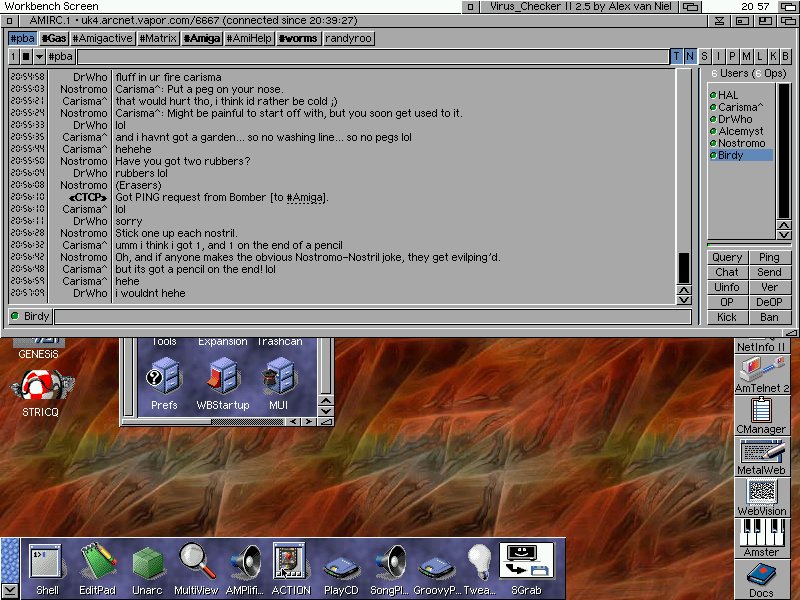Open the Unarc archive tool
The height and width of the screenshot is (600, 800).
pos(148,562)
